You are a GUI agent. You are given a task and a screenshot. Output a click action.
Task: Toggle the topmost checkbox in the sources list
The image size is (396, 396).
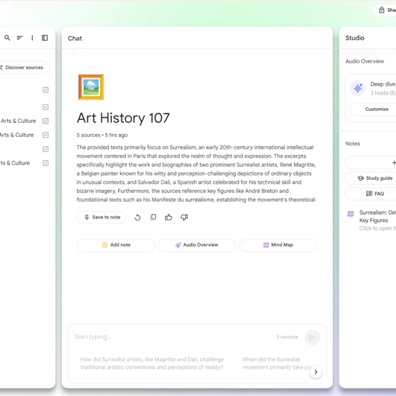[46, 90]
